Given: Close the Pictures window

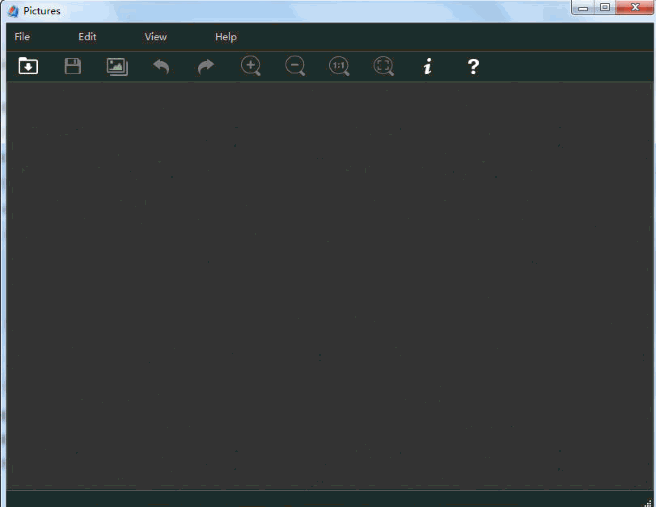Looking at the screenshot, I should click(635, 8).
